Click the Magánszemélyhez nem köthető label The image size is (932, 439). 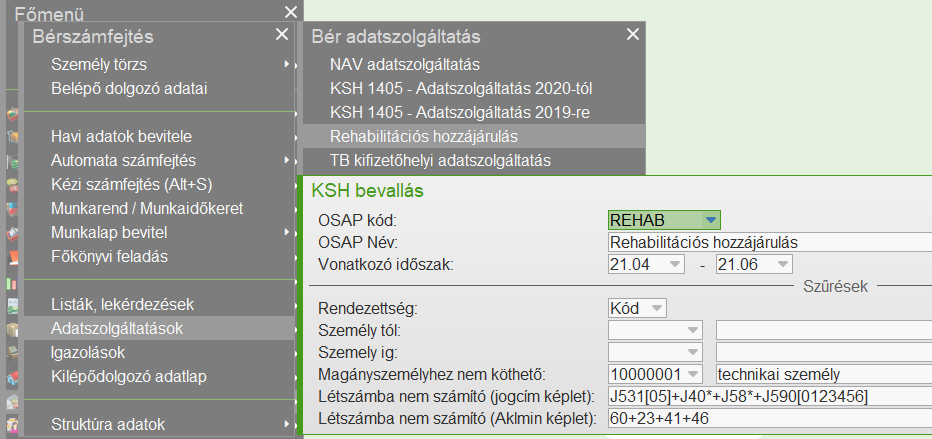click(432, 375)
